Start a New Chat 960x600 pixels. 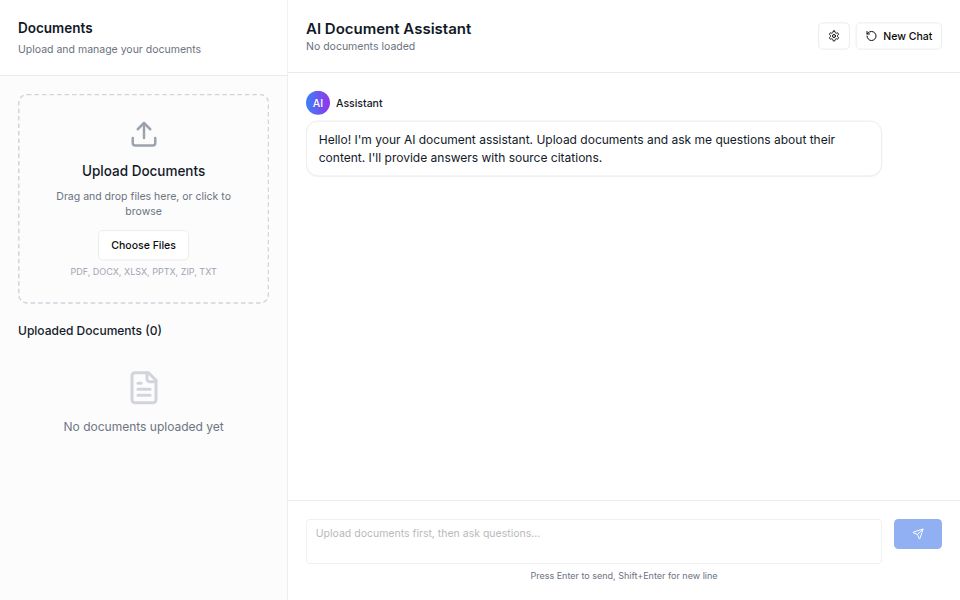pyautogui.click(x=897, y=35)
